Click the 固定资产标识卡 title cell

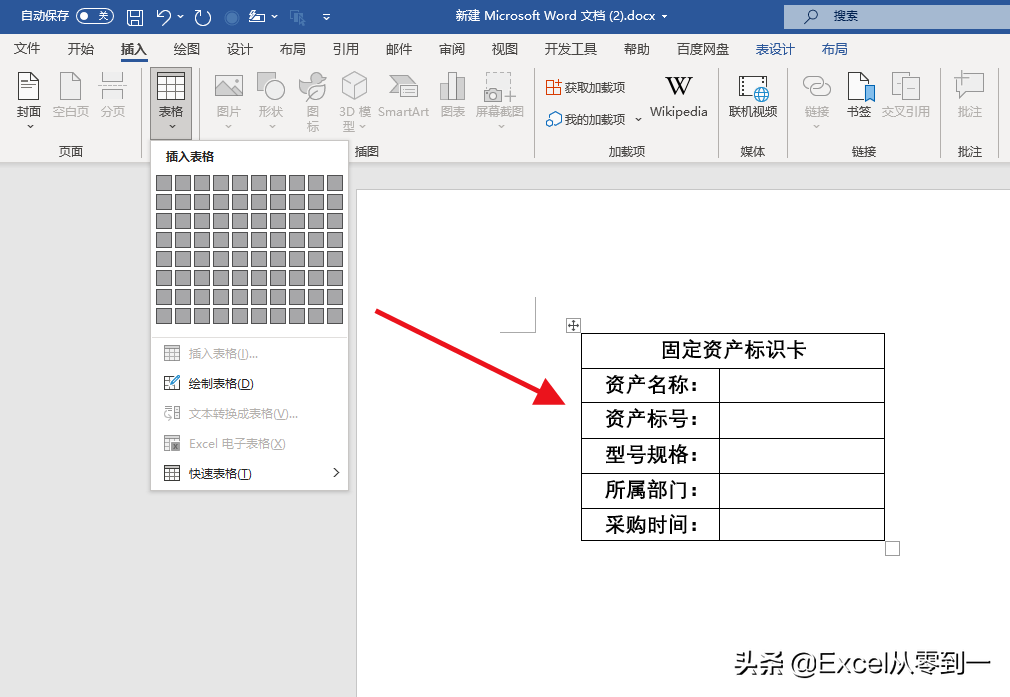(733, 350)
